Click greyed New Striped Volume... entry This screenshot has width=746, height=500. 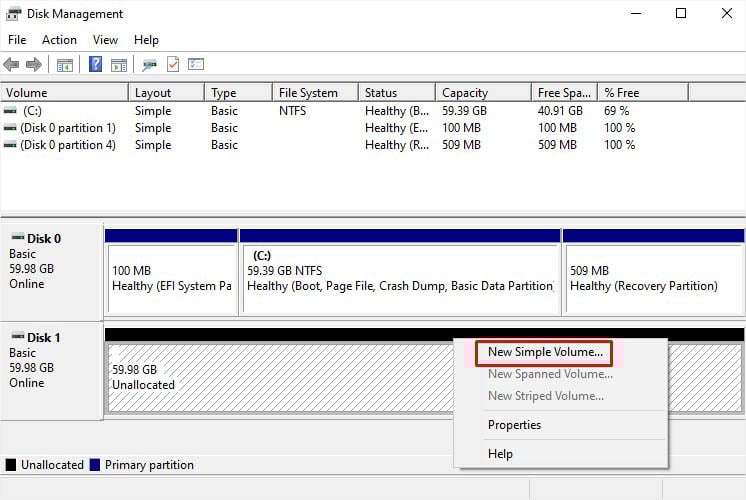546,396
